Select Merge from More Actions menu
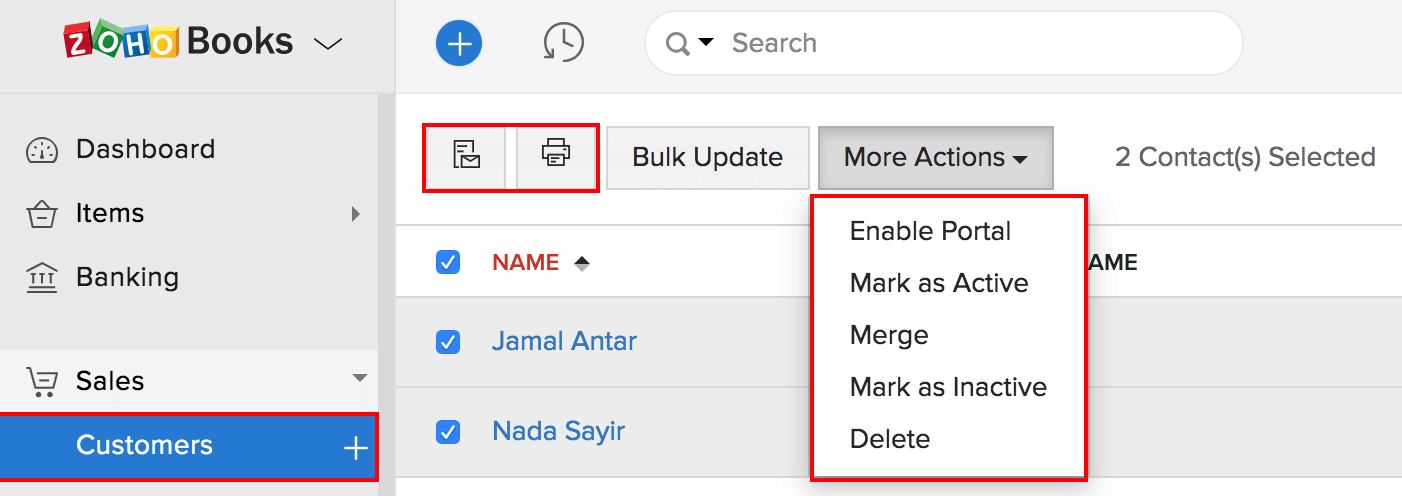Viewport: 1402px width, 496px height. pos(889,335)
